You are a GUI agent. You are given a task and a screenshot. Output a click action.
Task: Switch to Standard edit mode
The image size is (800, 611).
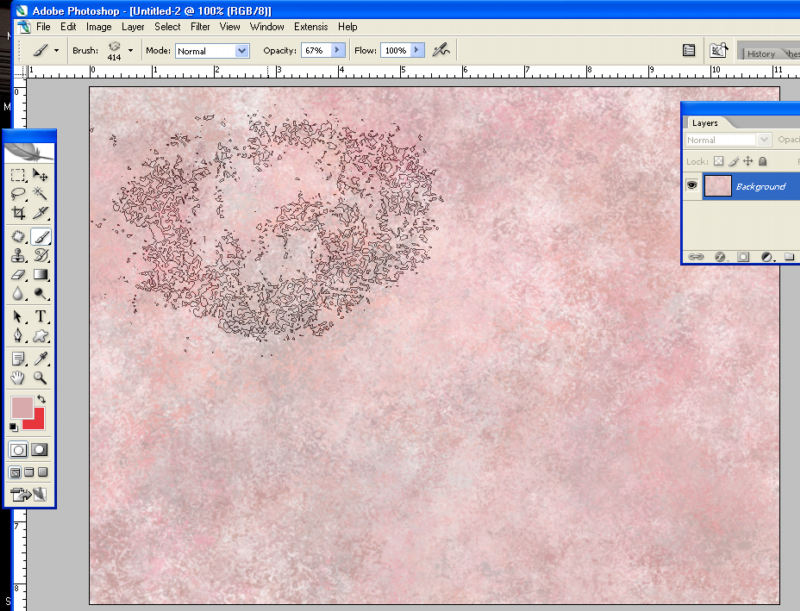[18, 450]
